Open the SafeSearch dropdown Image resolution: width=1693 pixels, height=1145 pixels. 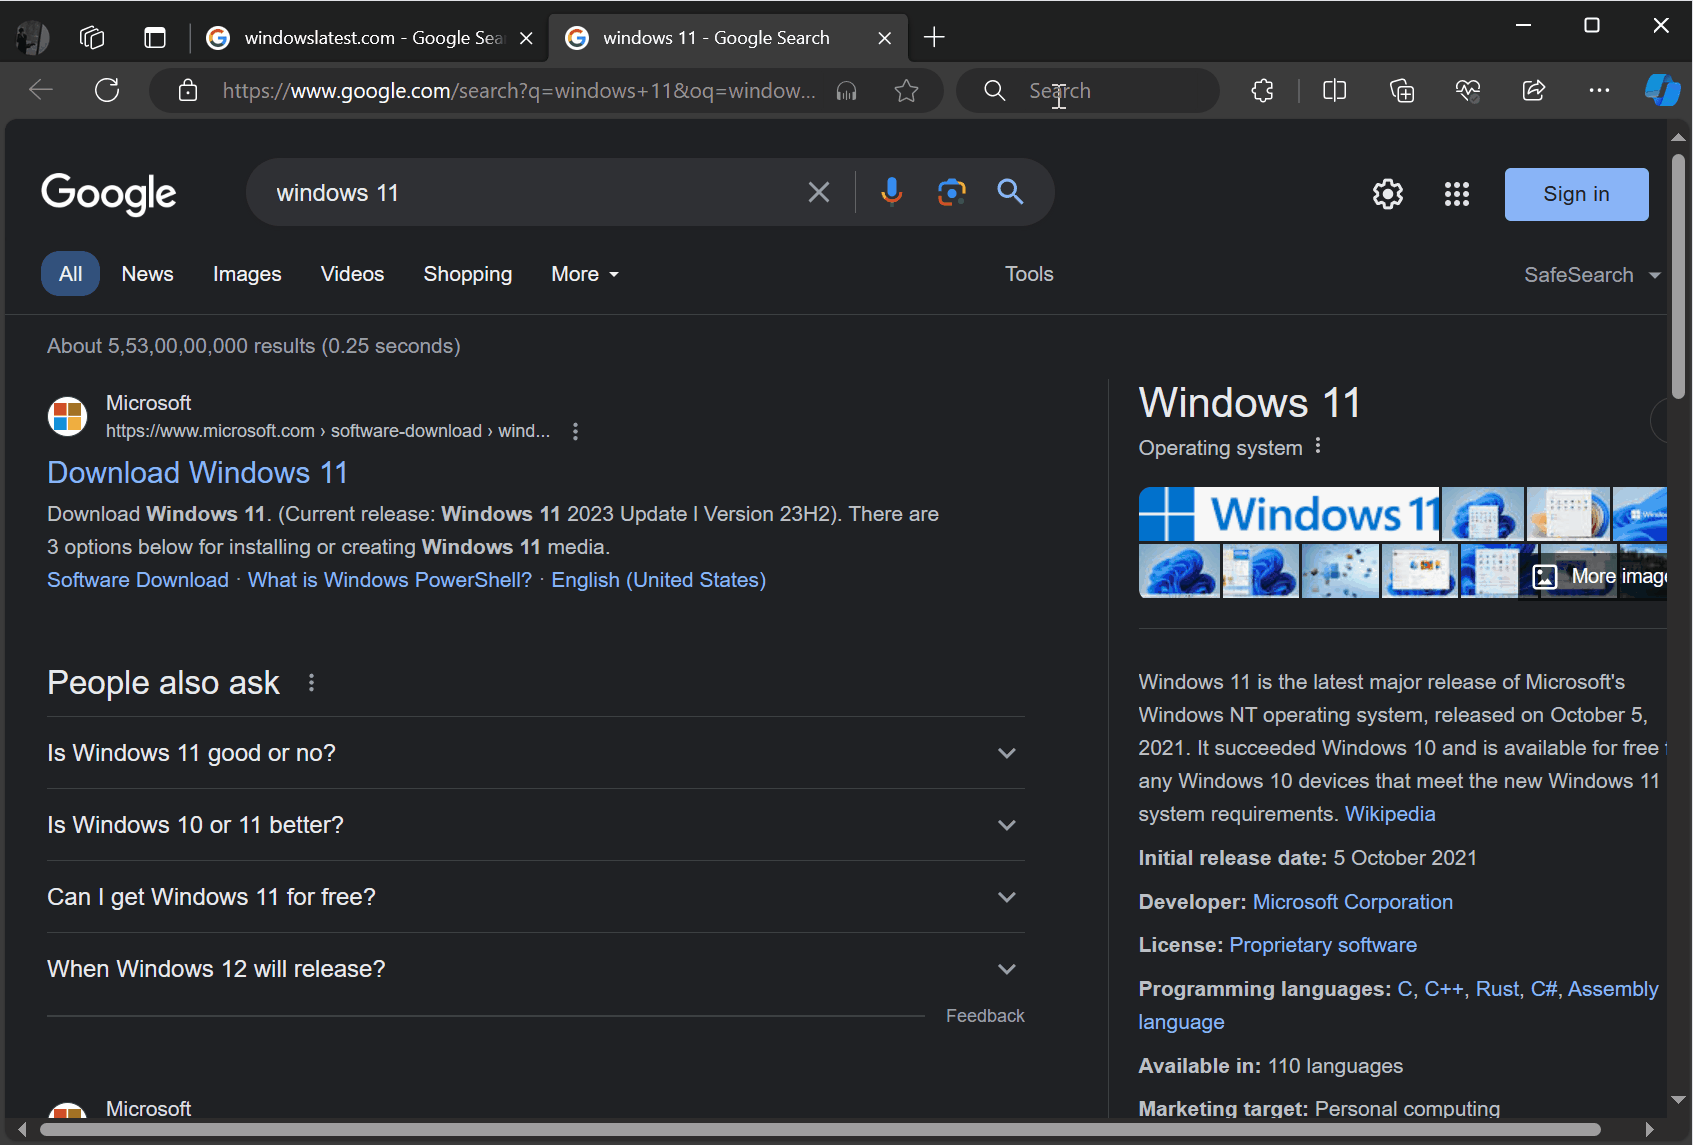pyautogui.click(x=1591, y=275)
